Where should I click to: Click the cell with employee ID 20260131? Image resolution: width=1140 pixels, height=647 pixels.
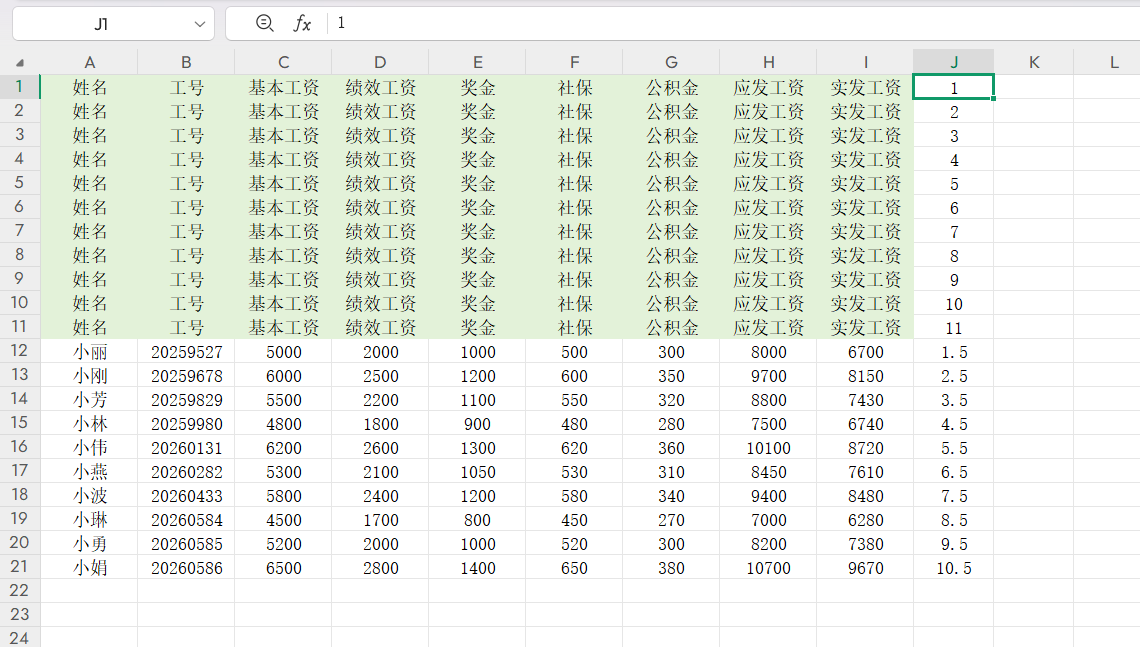tap(186, 448)
